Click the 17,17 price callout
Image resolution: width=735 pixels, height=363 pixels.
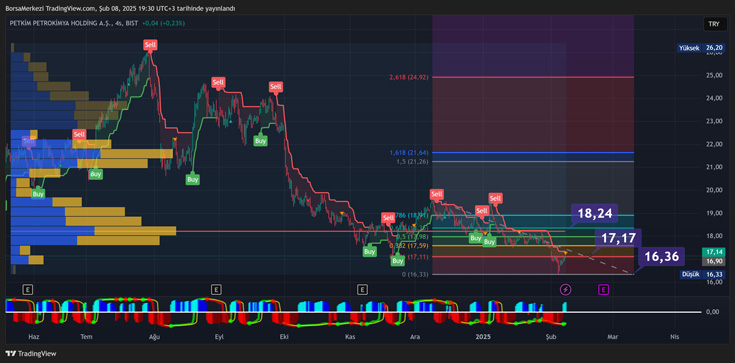click(x=618, y=238)
